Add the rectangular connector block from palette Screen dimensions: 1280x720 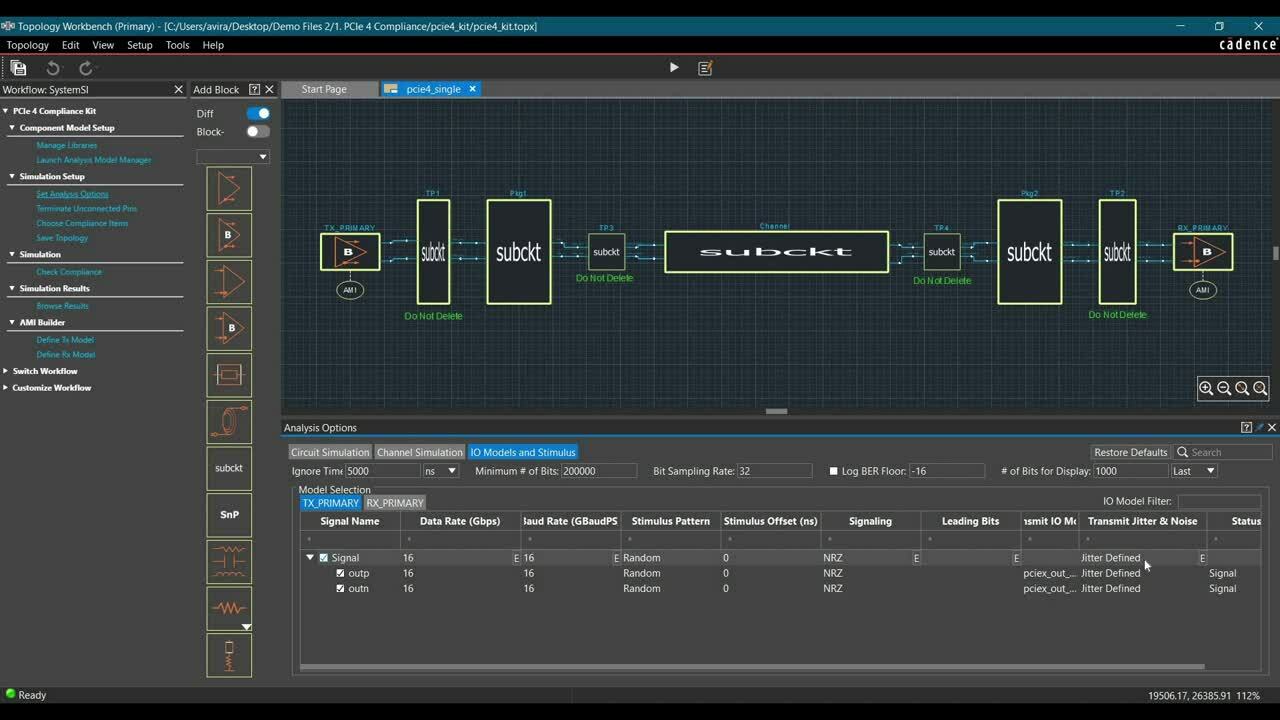click(x=229, y=374)
